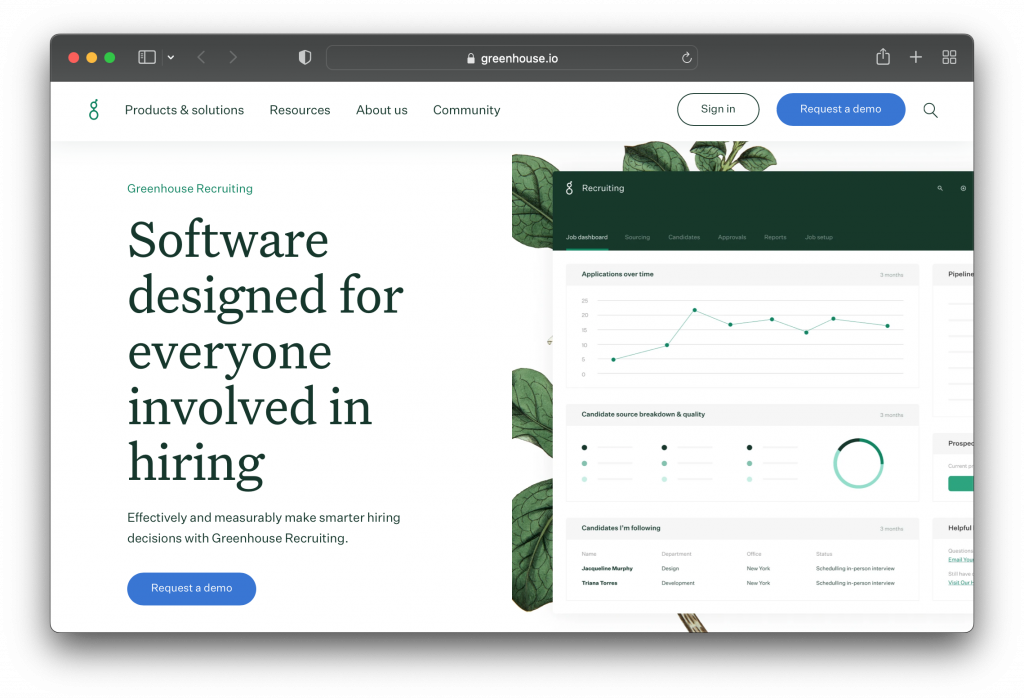
Task: Go forward with the browser forward arrow
Action: click(x=233, y=57)
